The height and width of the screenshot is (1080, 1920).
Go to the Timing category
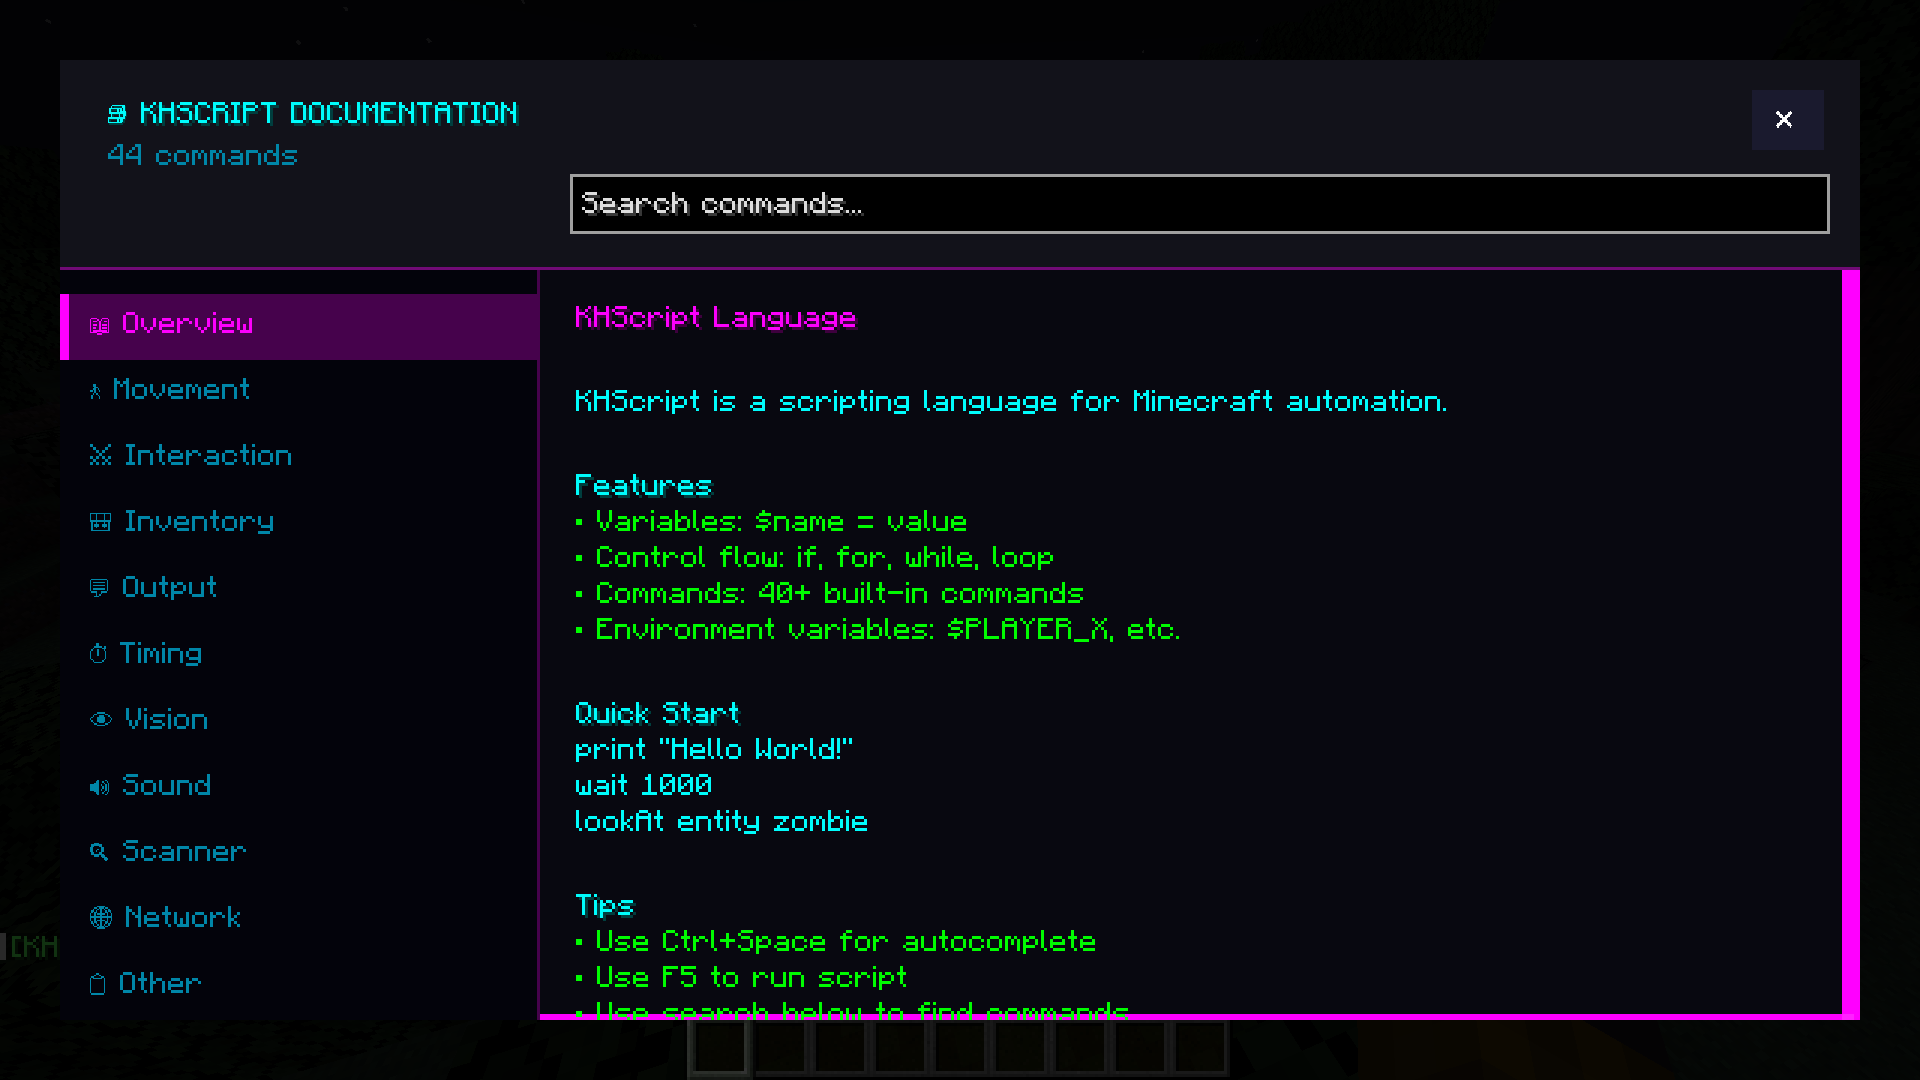(299, 655)
